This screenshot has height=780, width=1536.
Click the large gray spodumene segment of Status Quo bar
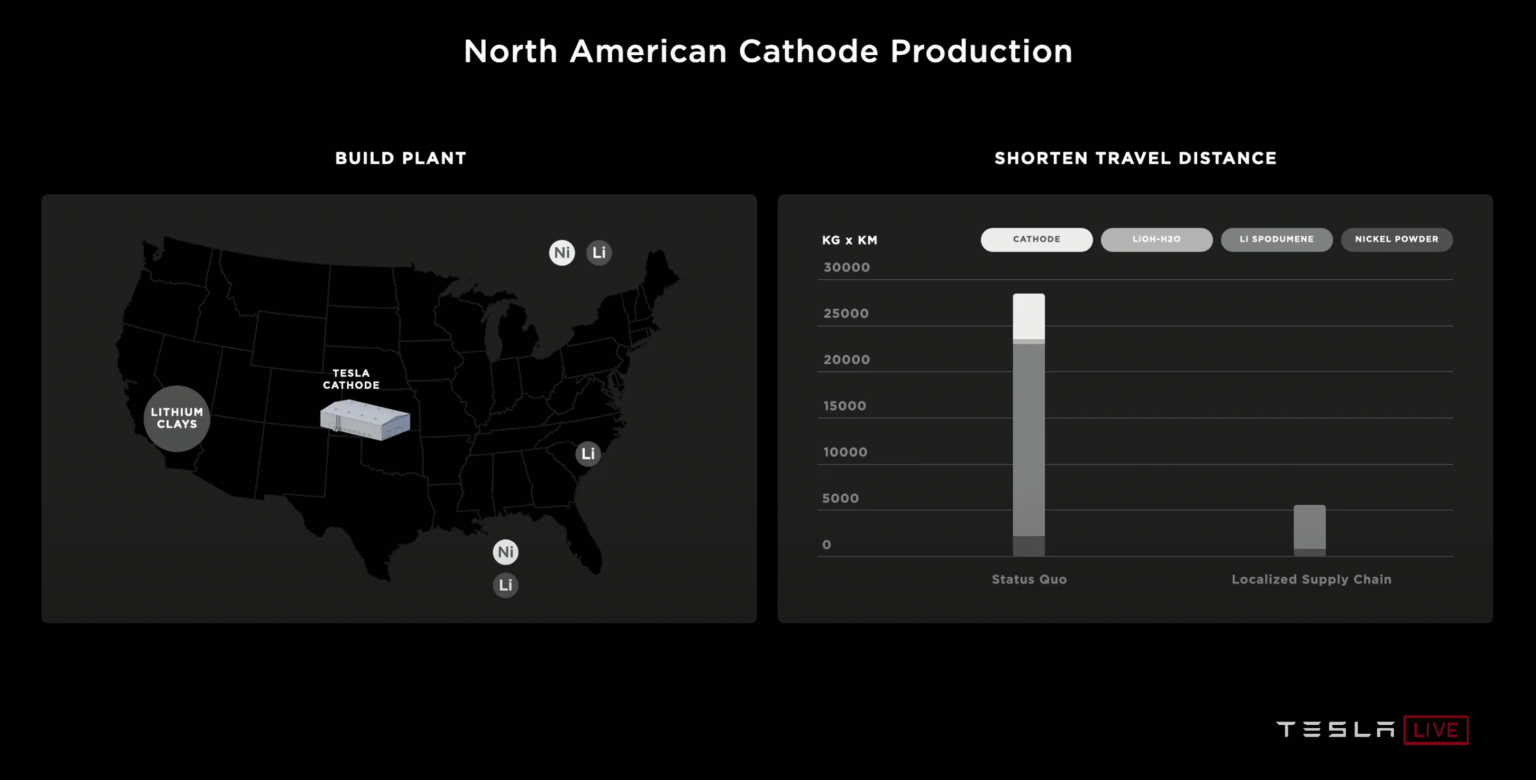pos(1029,440)
